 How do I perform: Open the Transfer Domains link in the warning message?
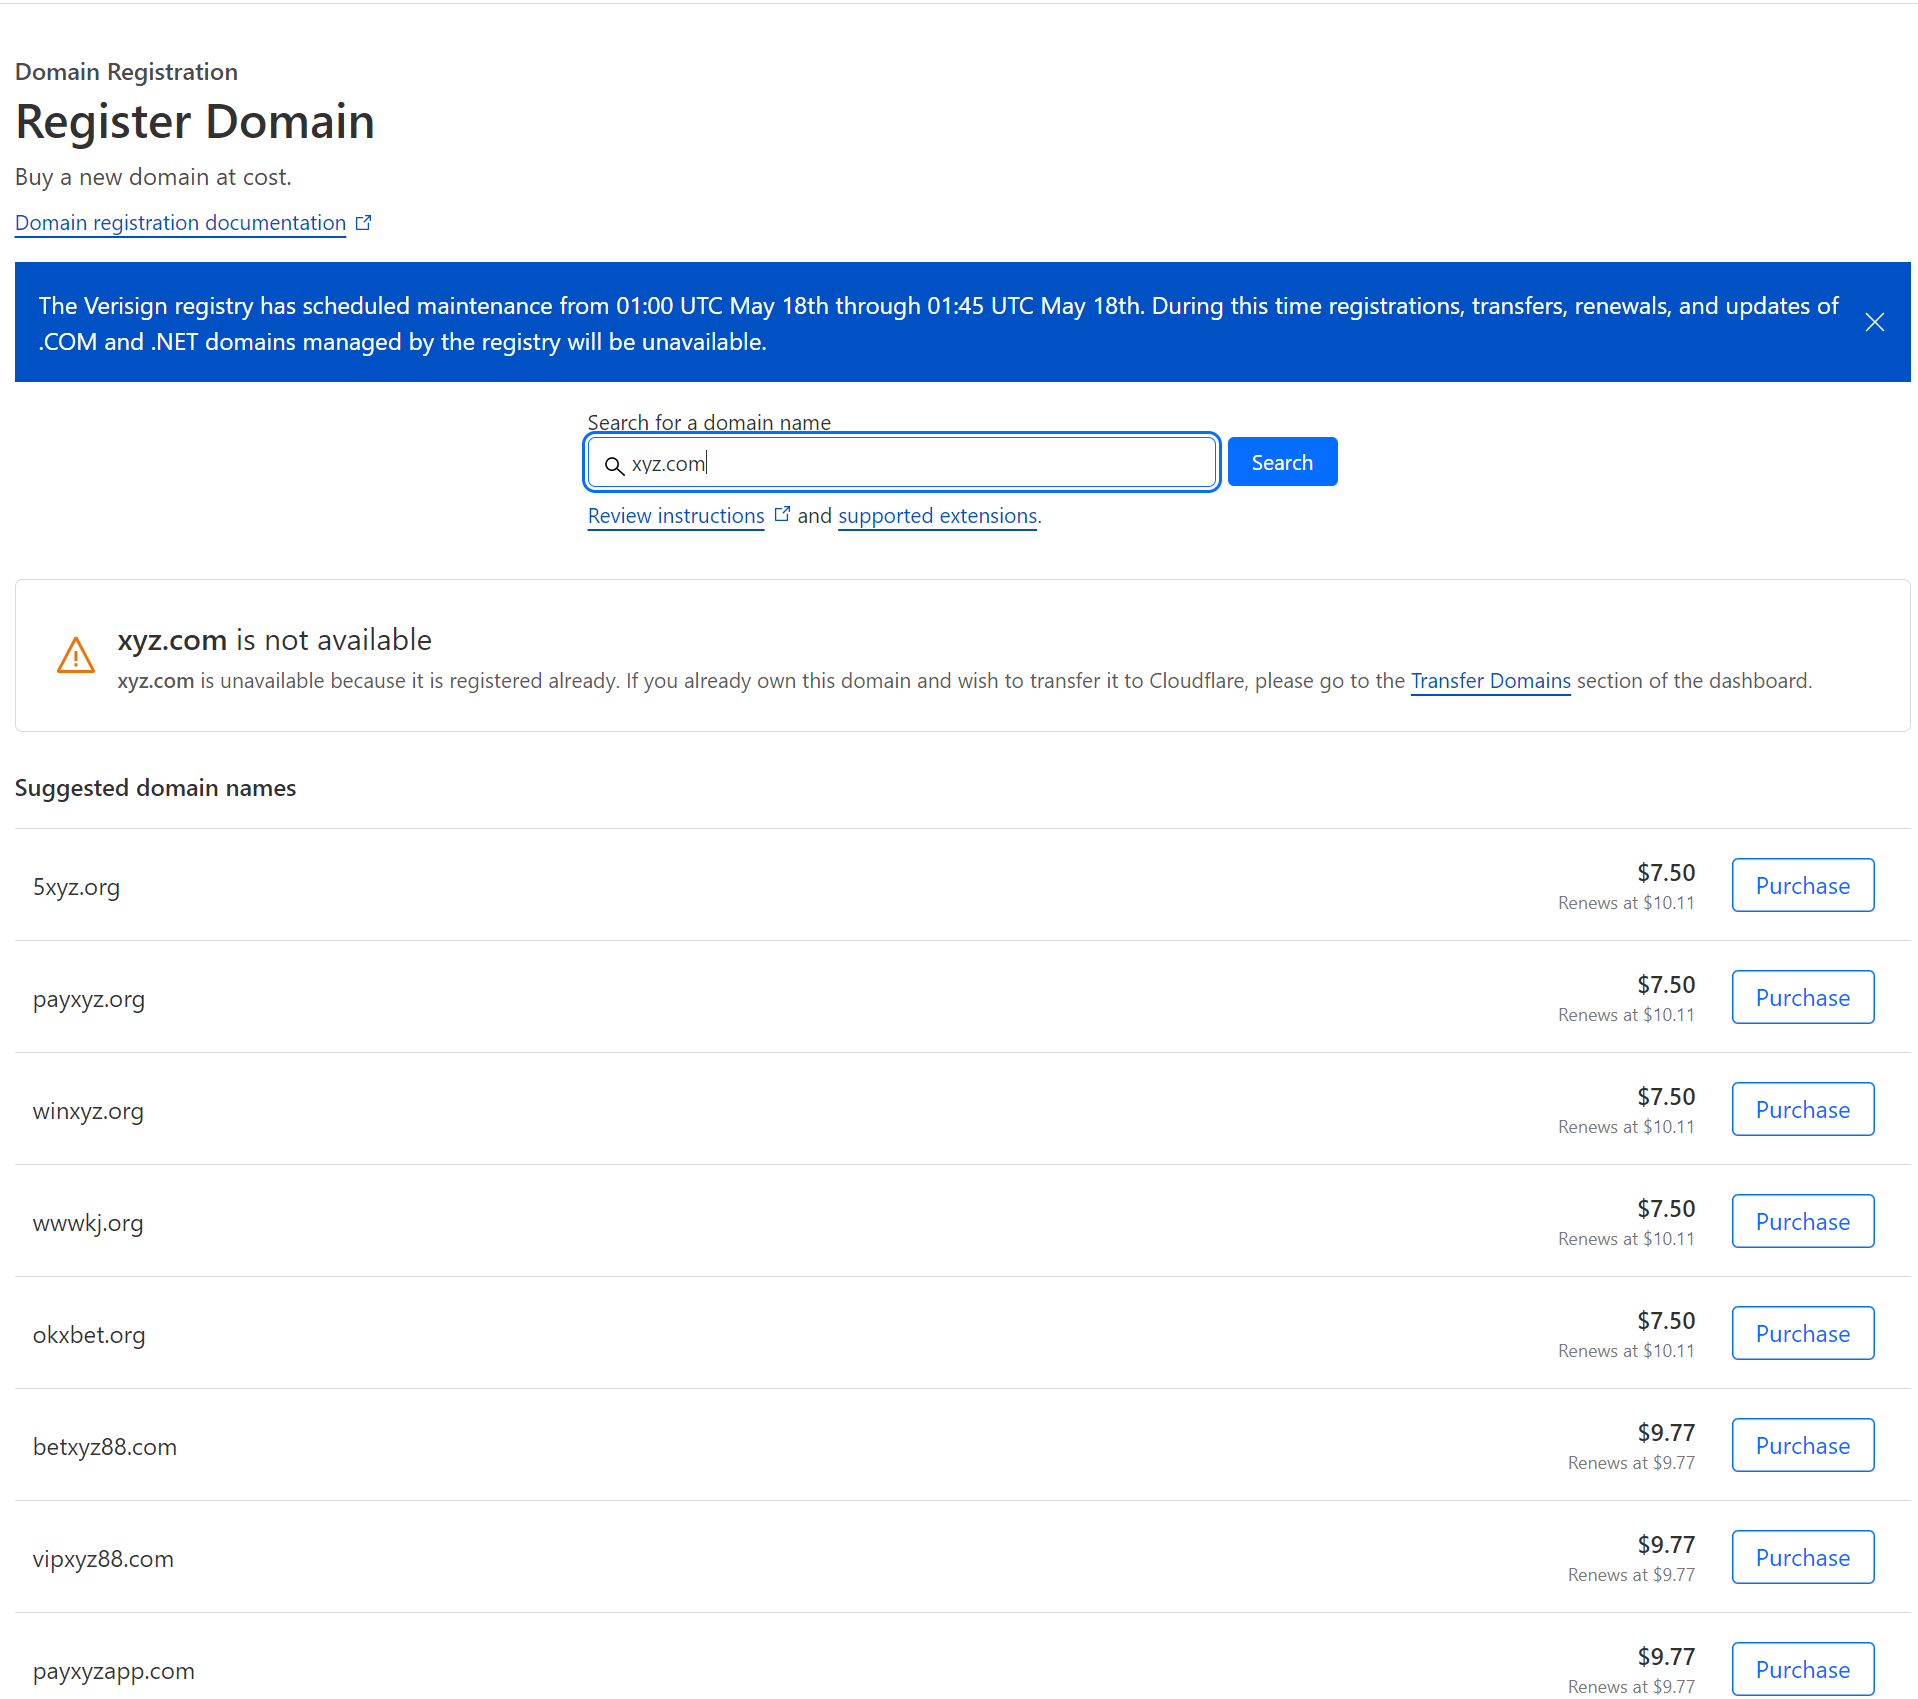(1489, 680)
